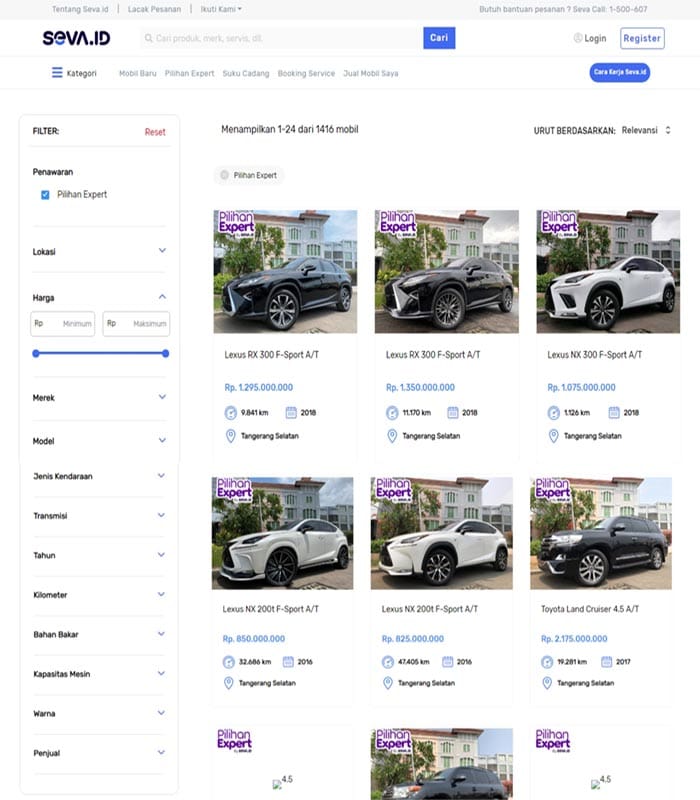The image size is (700, 800).
Task: Open Tentang Seva.id link
Action: point(80,9)
